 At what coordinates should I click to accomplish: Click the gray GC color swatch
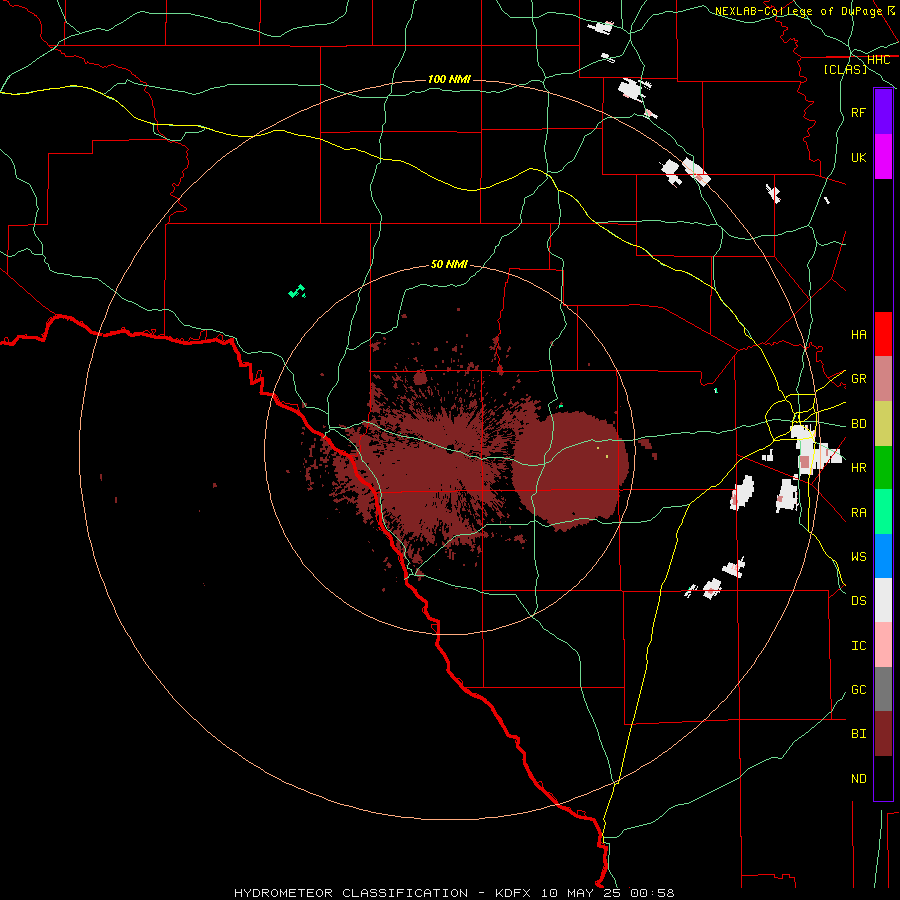(883, 689)
